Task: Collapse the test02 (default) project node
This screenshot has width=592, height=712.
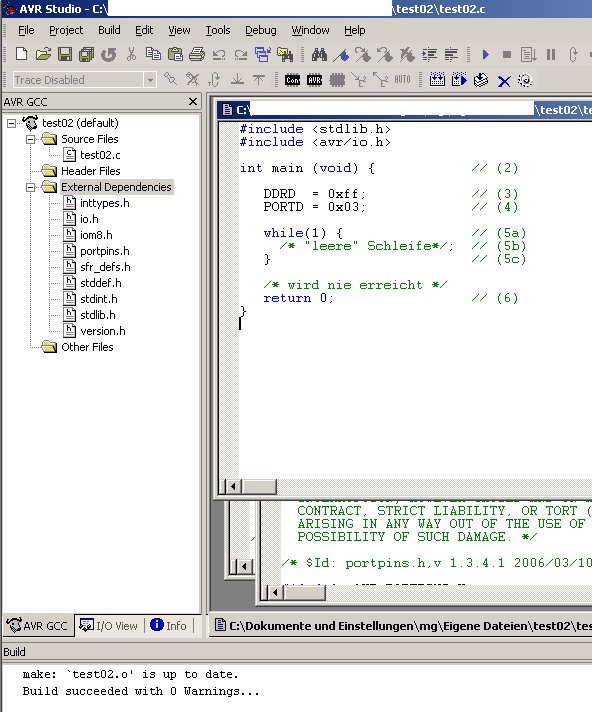Action: pyautogui.click(x=11, y=123)
